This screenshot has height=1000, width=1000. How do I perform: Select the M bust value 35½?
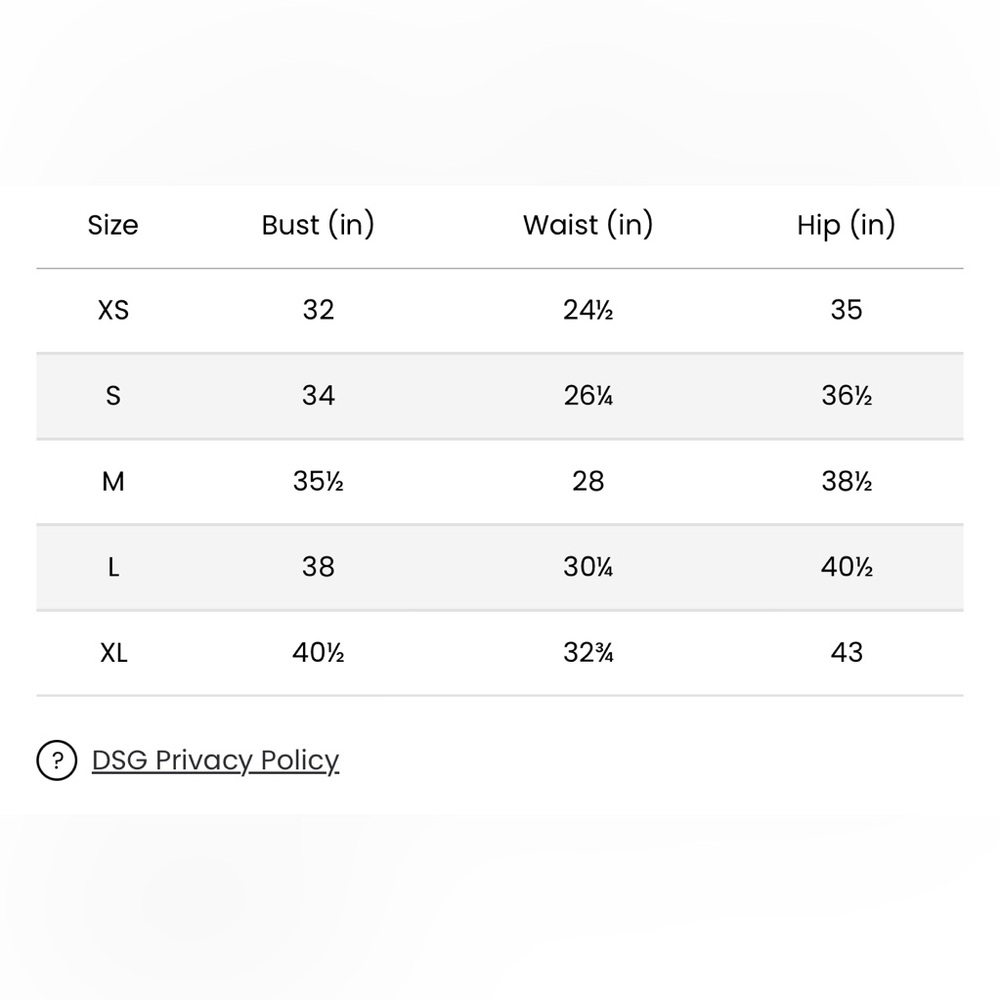coord(318,482)
